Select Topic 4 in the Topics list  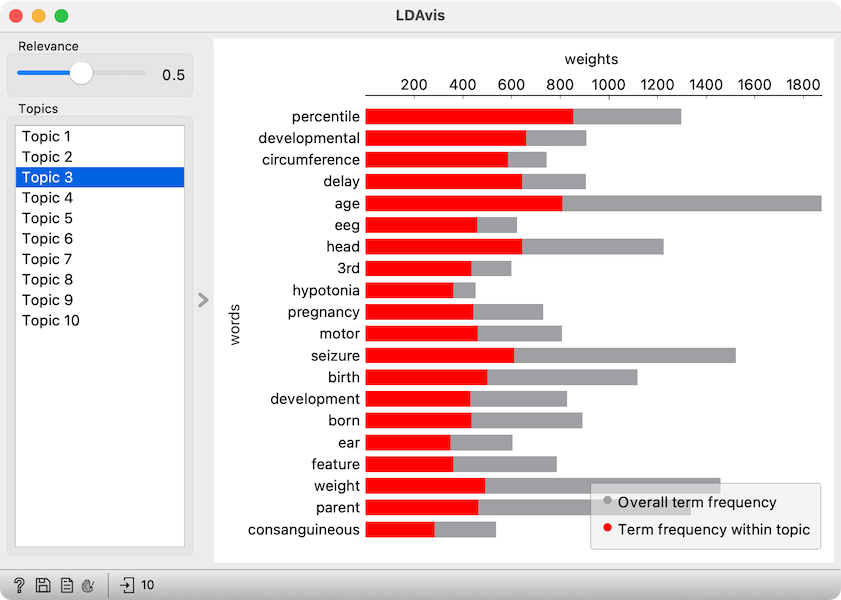(x=100, y=197)
